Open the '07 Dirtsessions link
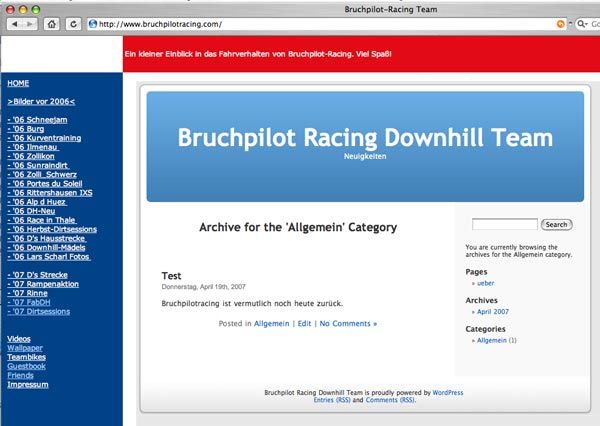 [38, 312]
